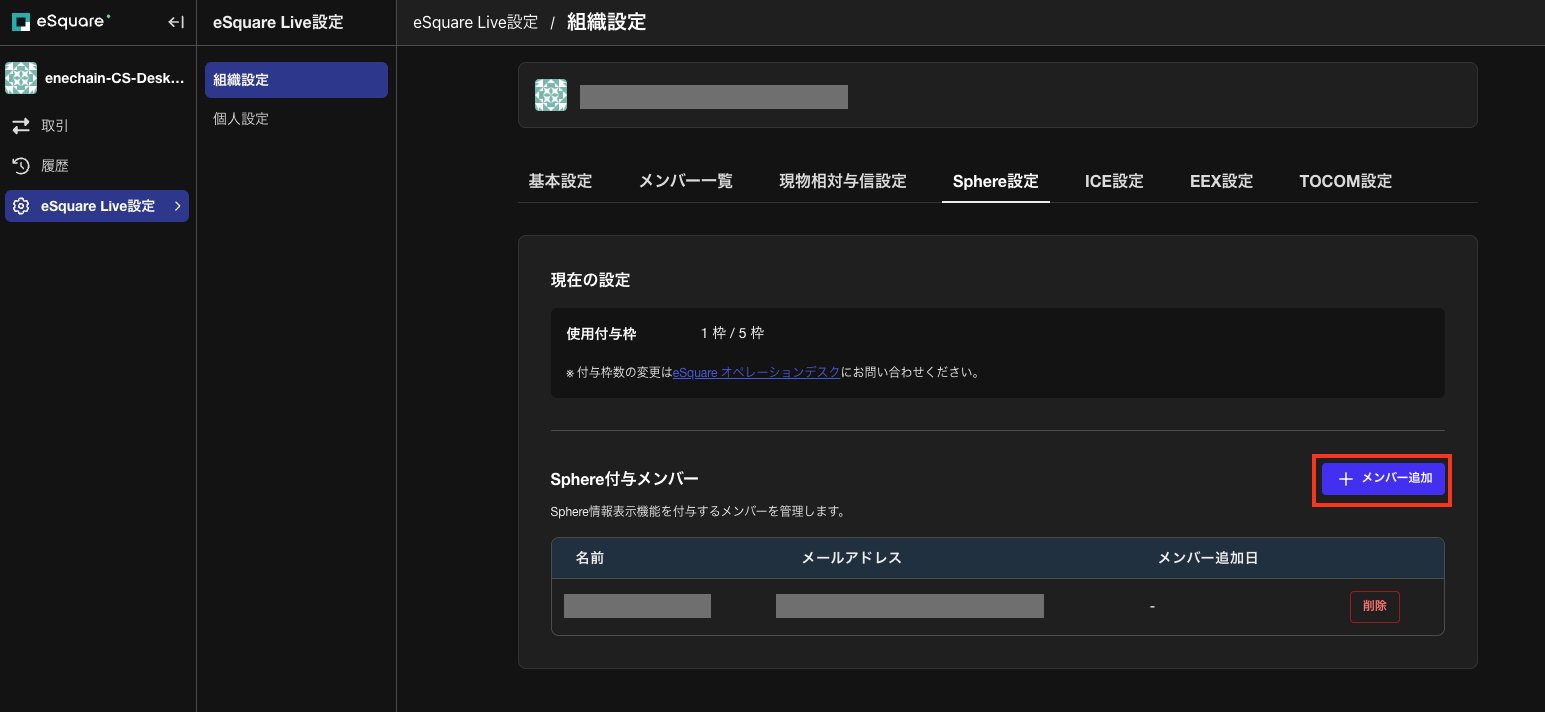Click the 現在の設定 heading

[590, 280]
